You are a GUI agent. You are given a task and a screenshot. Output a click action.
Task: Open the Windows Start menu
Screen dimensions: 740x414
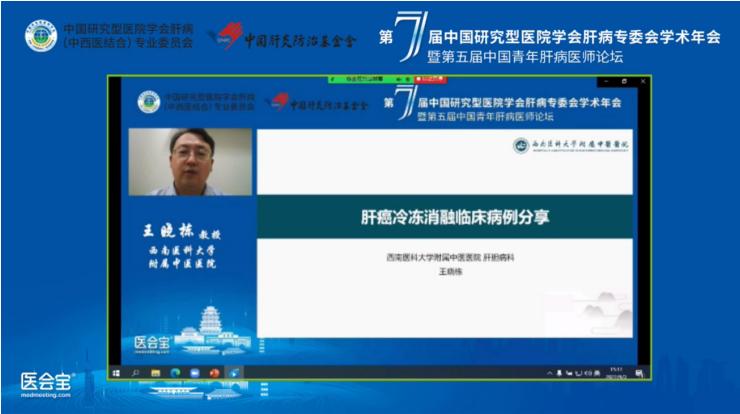(117, 372)
